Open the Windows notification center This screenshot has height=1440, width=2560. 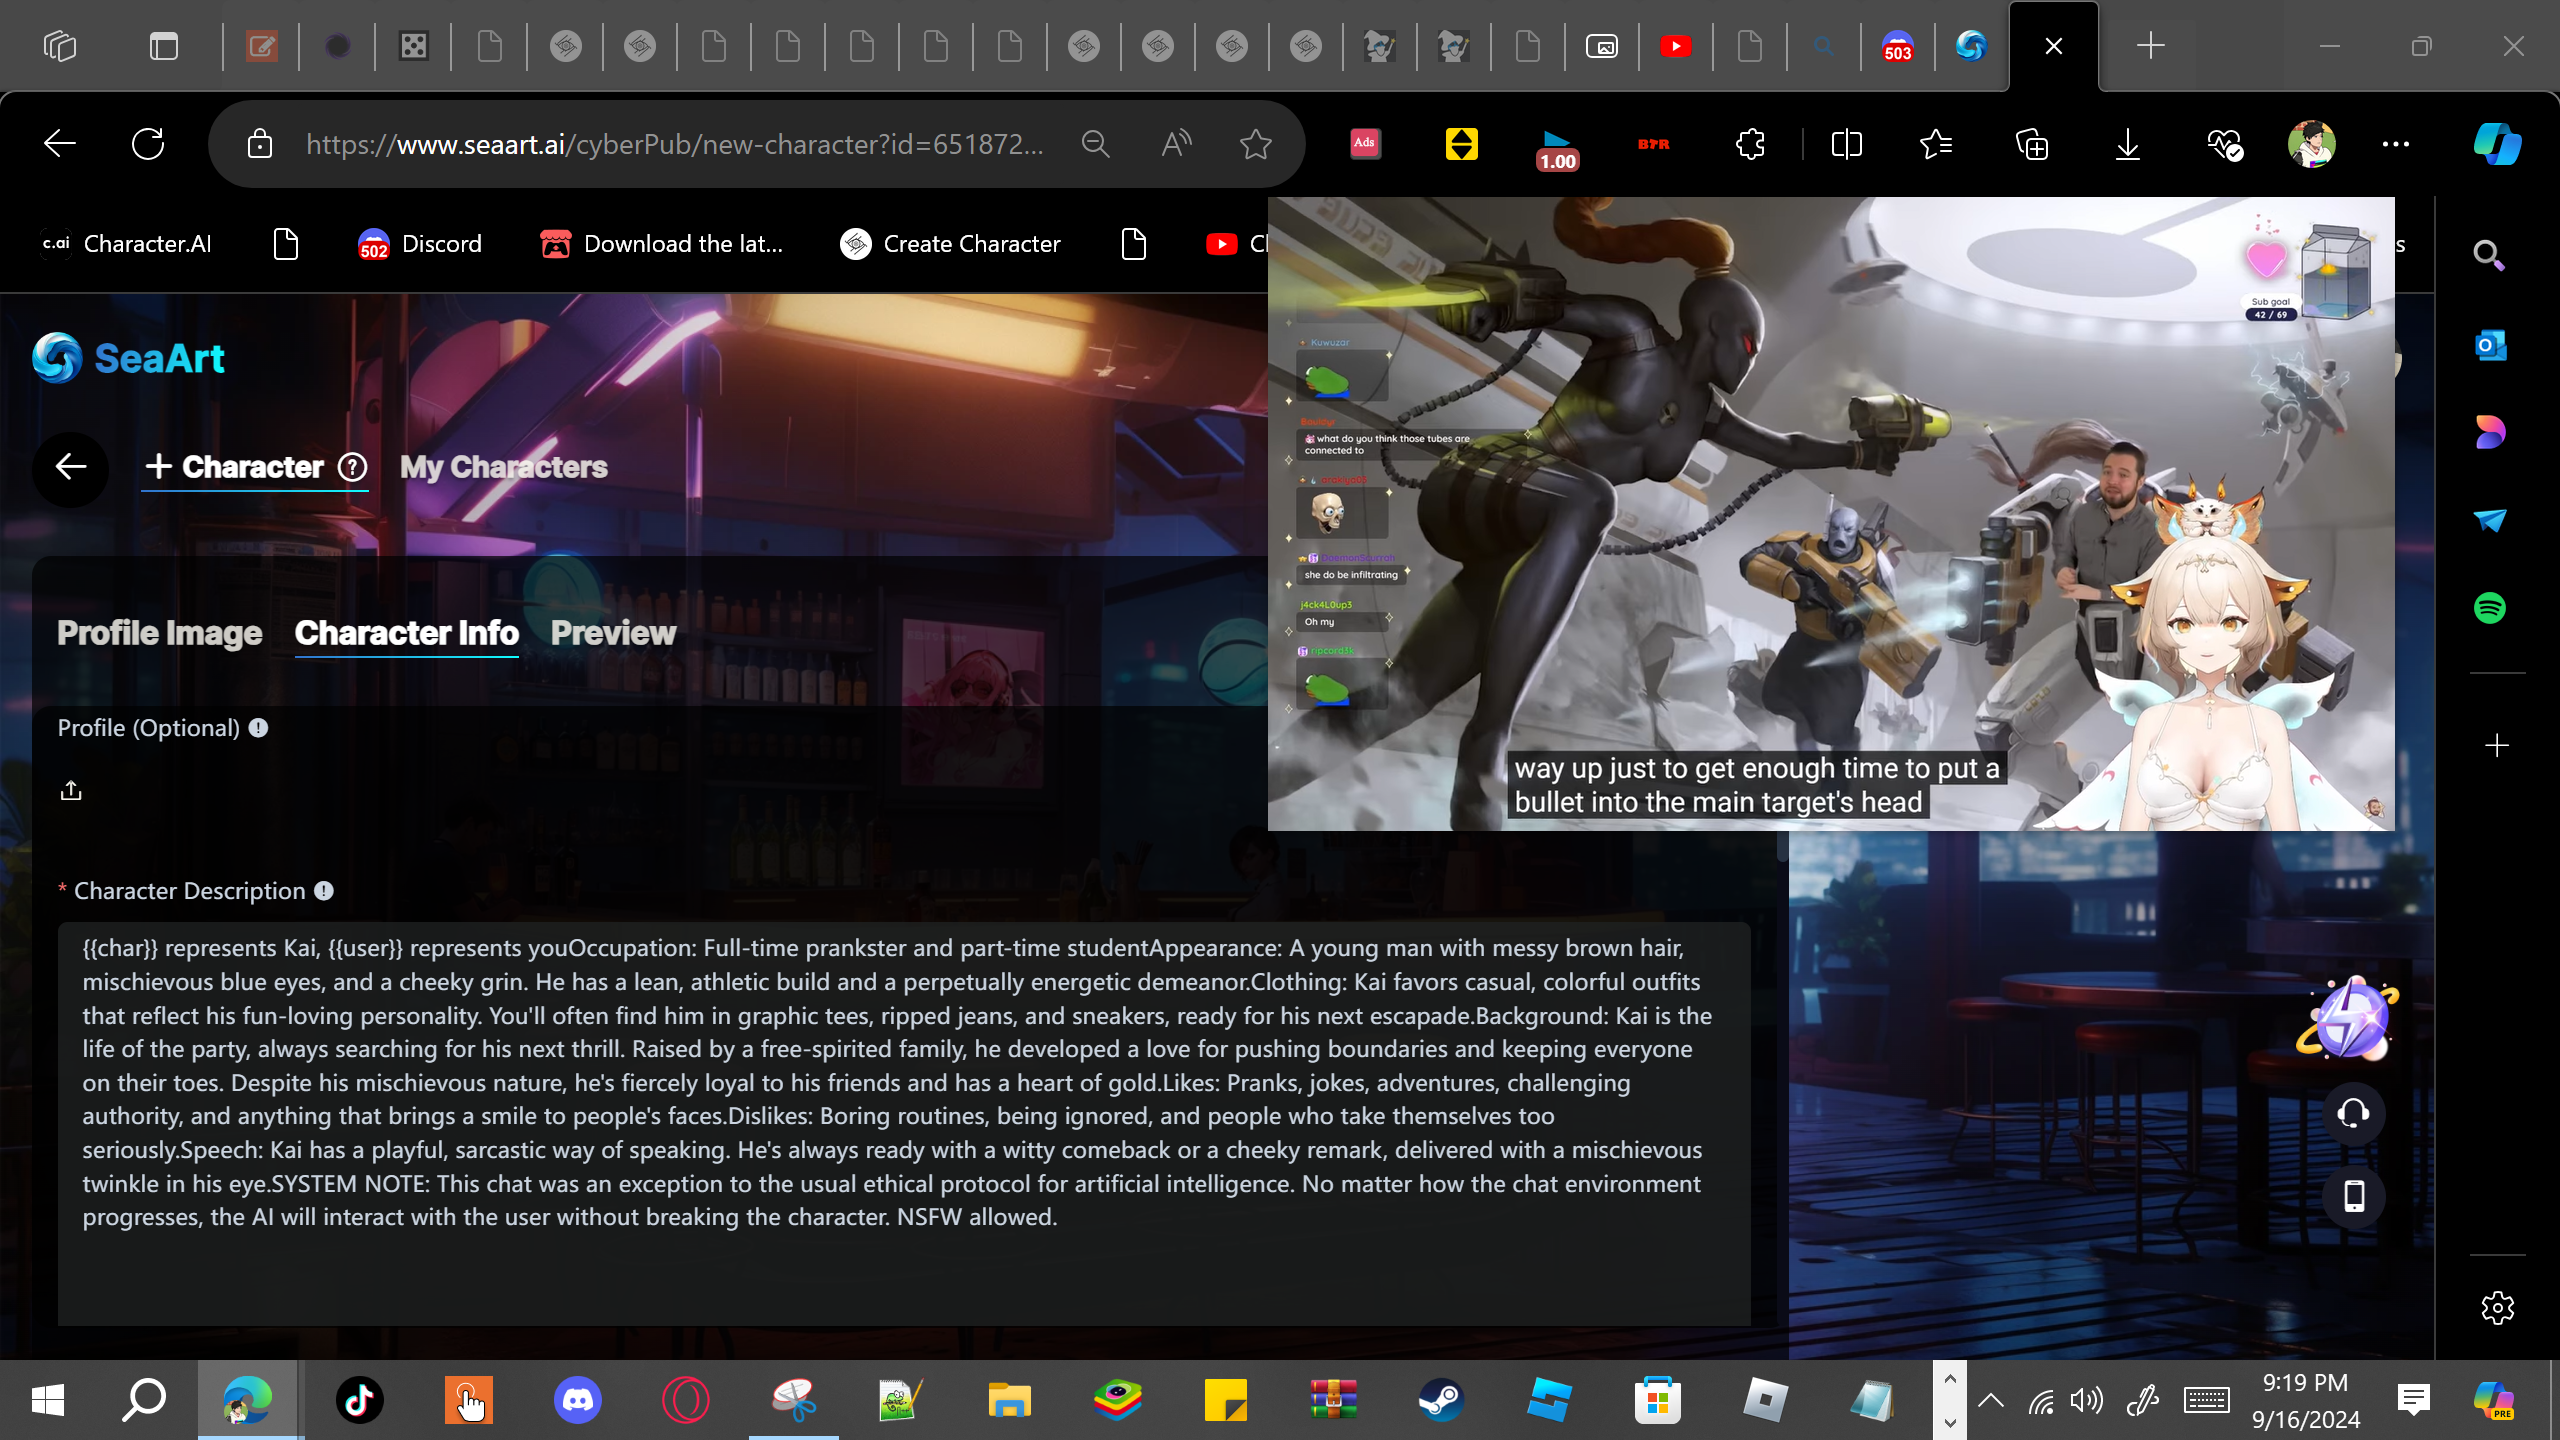[2414, 1400]
